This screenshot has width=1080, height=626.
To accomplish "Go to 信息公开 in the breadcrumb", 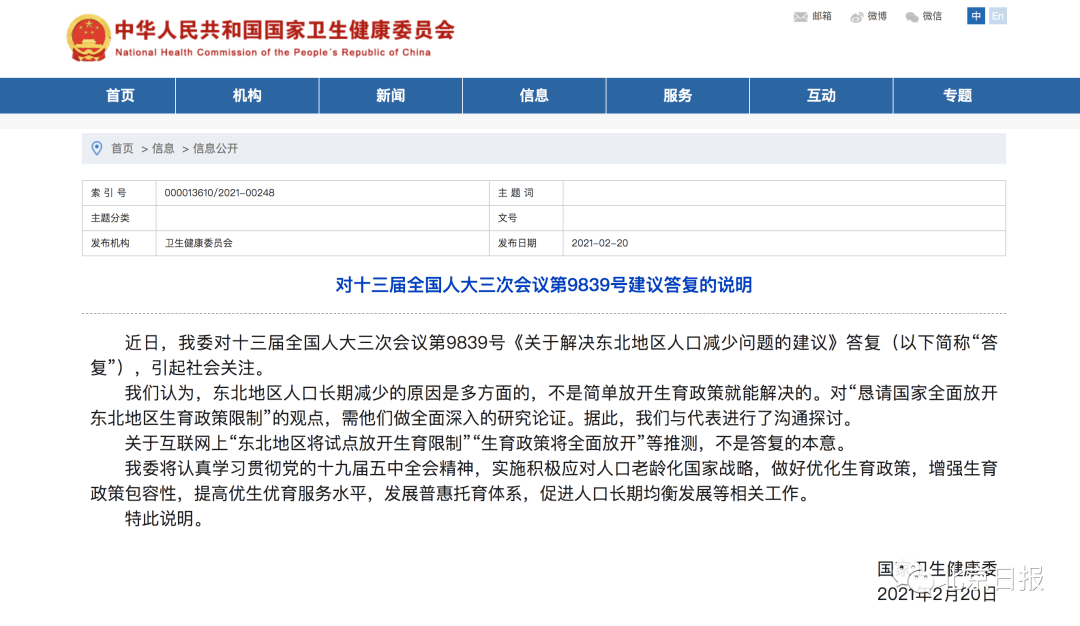I will pos(215,148).
